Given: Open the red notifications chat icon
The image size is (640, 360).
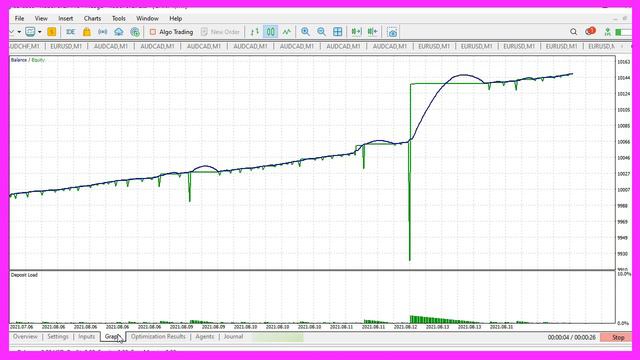Looking at the screenshot, I should tap(590, 31).
